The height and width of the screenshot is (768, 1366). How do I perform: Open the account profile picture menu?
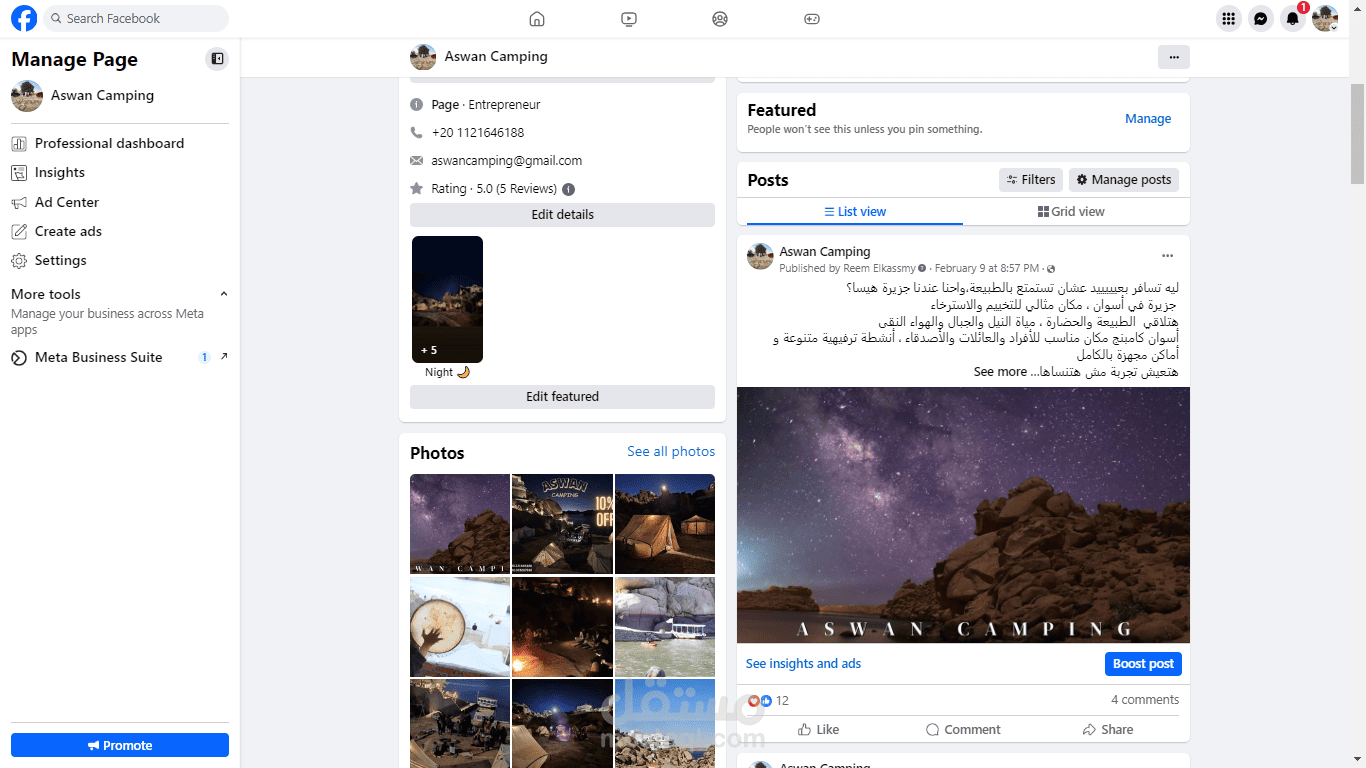pos(1325,18)
